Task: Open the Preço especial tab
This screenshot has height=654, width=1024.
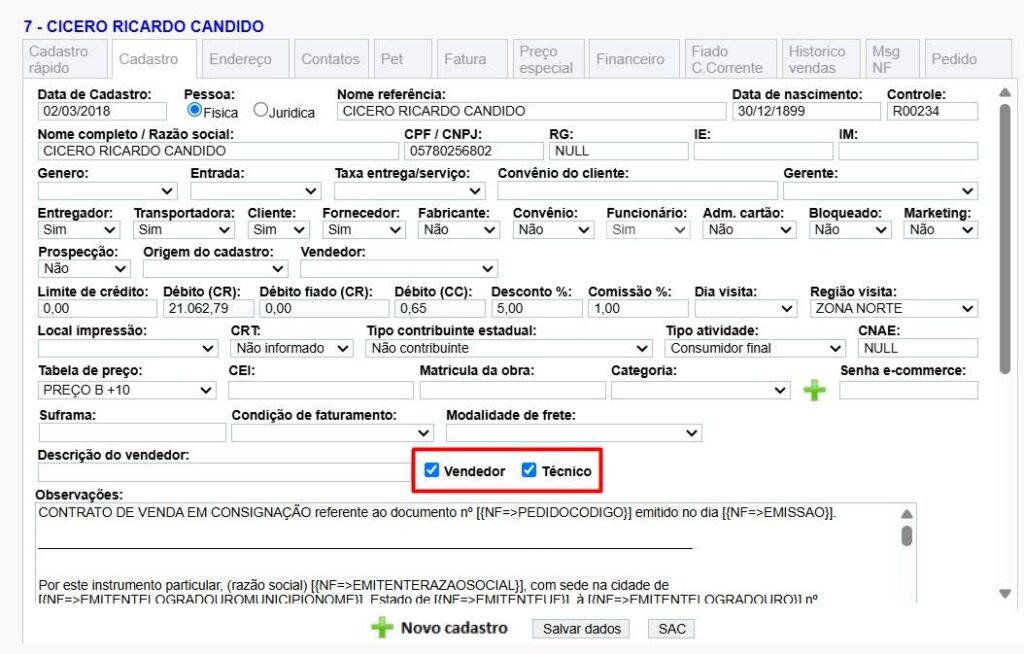Action: (x=548, y=59)
